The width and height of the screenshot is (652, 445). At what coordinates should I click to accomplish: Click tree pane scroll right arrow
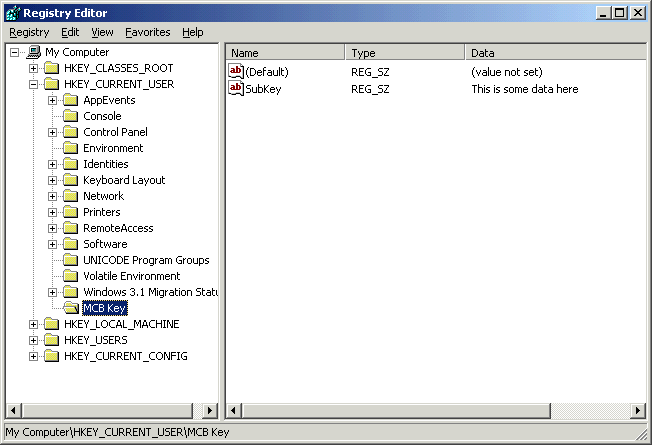coord(210,410)
